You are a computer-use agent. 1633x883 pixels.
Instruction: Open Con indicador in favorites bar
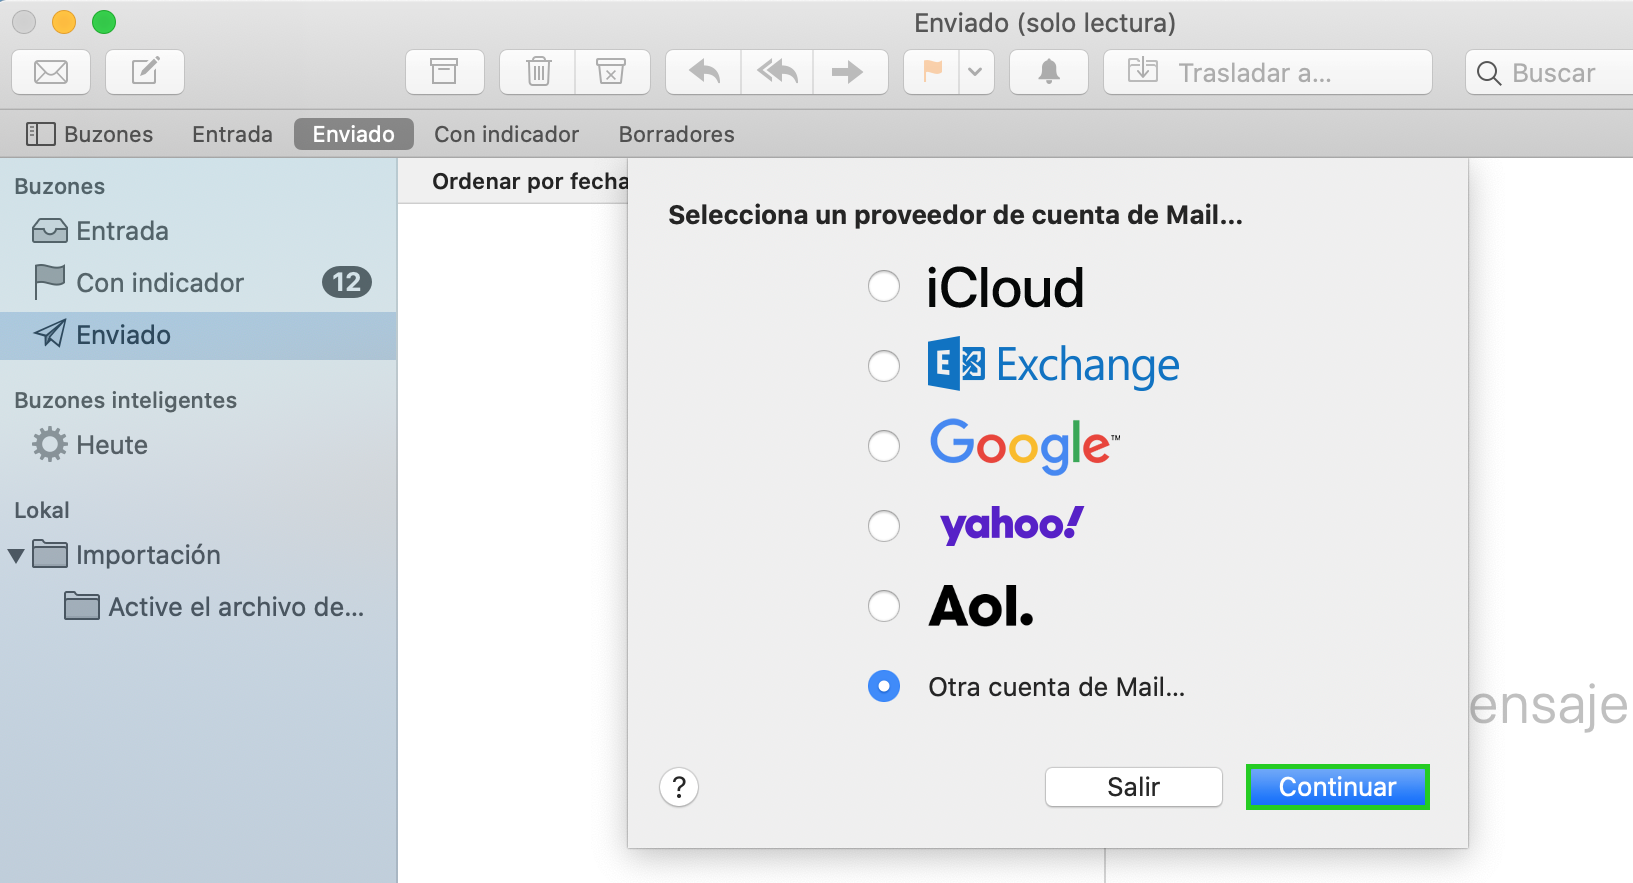506,134
